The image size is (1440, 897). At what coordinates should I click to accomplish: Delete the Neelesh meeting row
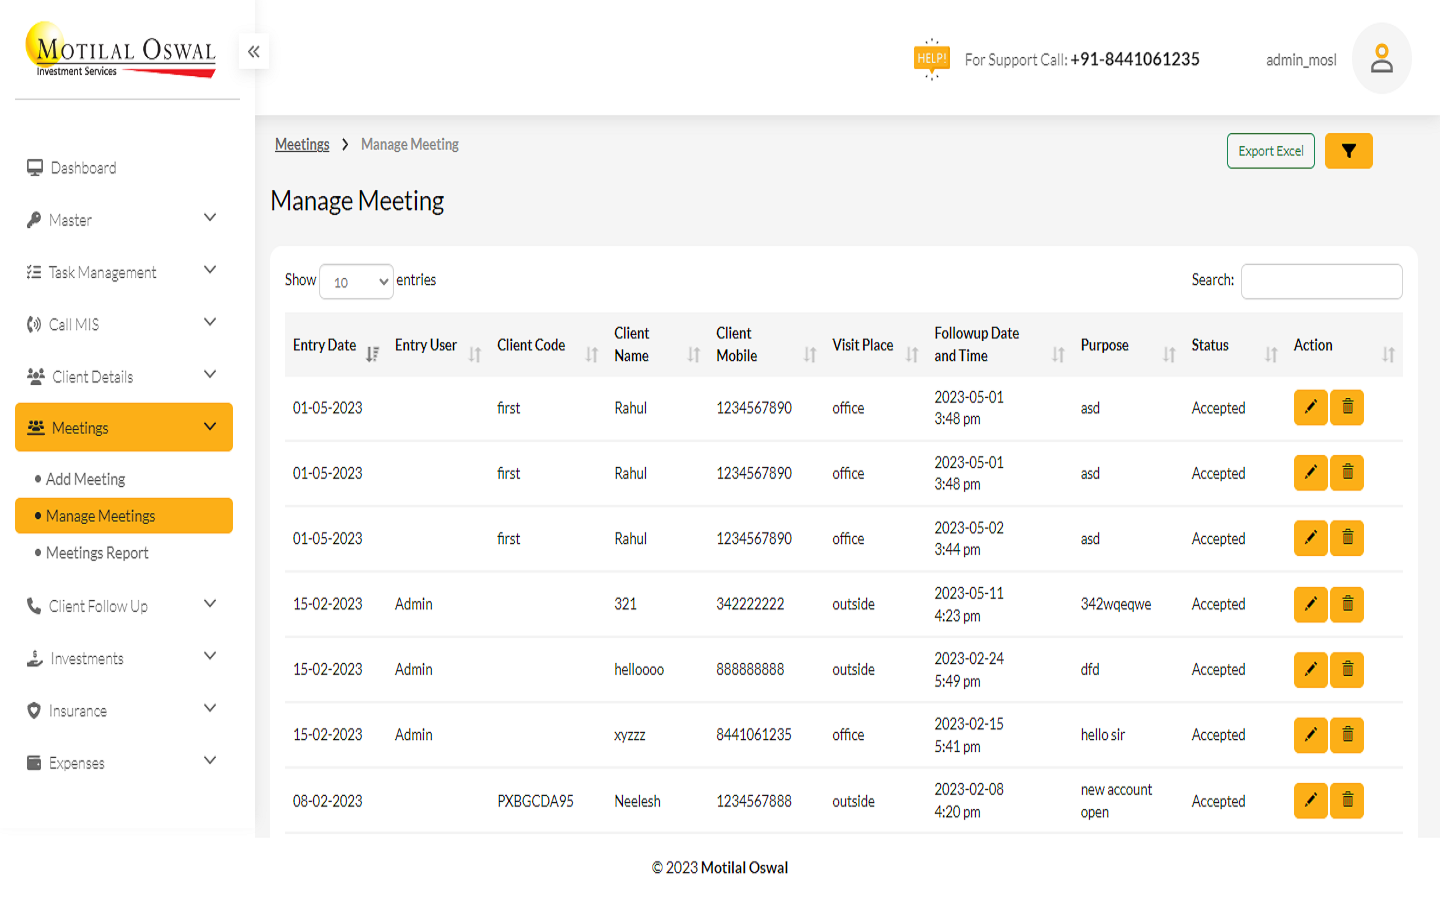point(1347,800)
